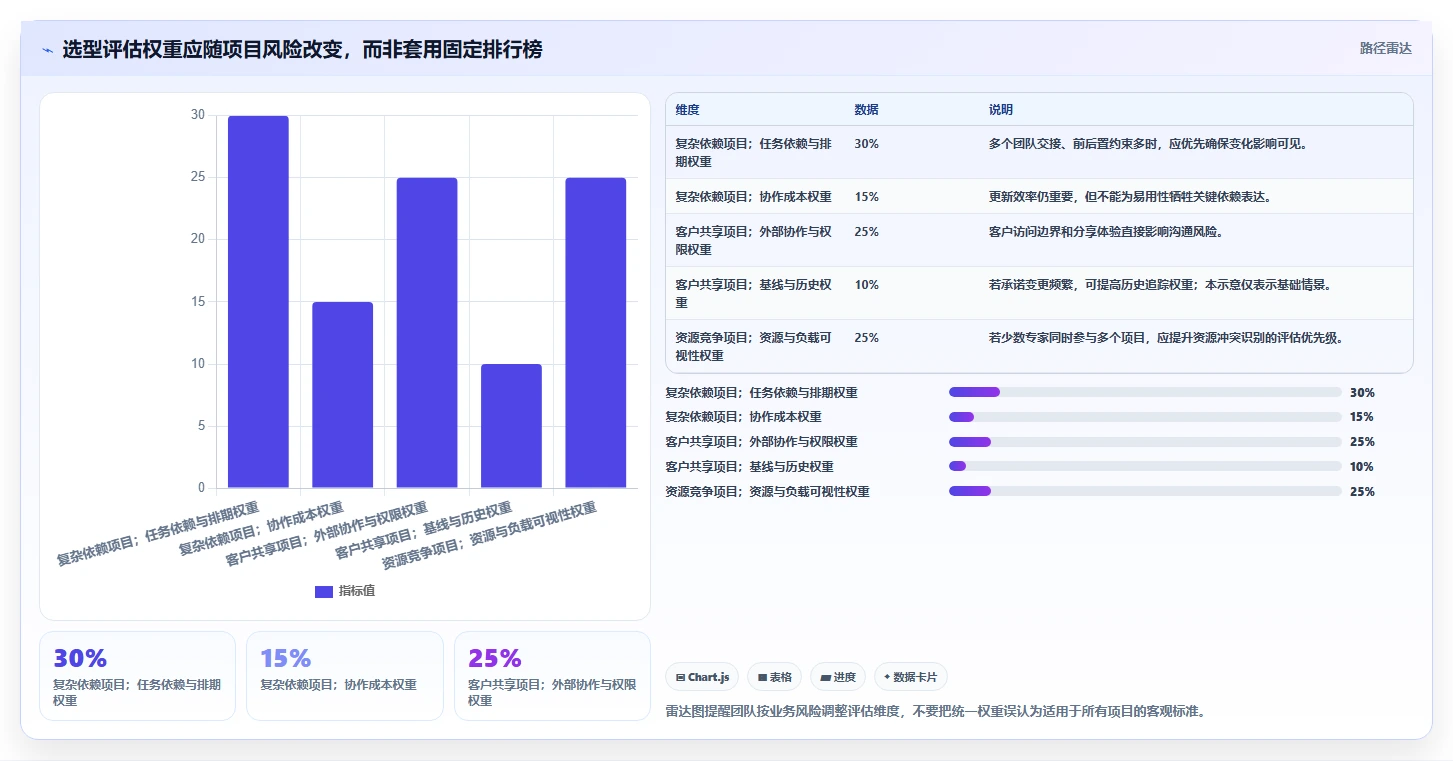The image size is (1453, 761).
Task: Select the 说明 column header
Action: [1001, 110]
